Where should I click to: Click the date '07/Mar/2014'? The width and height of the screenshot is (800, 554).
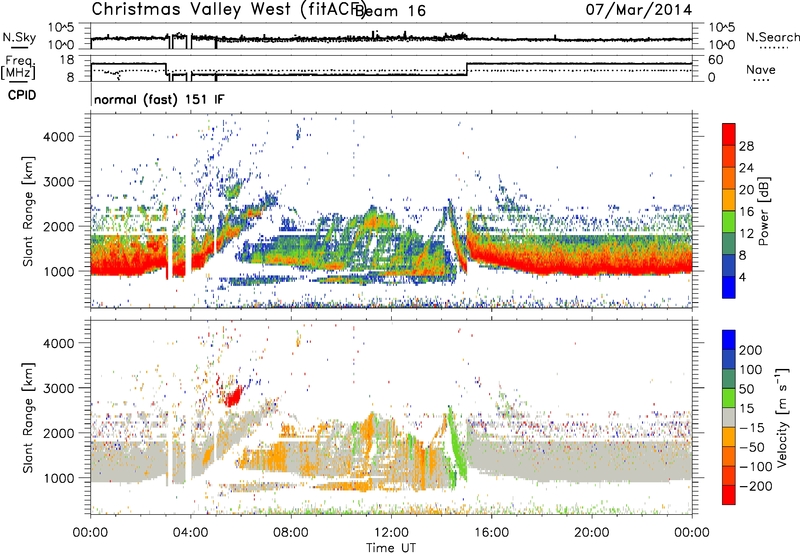click(x=639, y=9)
